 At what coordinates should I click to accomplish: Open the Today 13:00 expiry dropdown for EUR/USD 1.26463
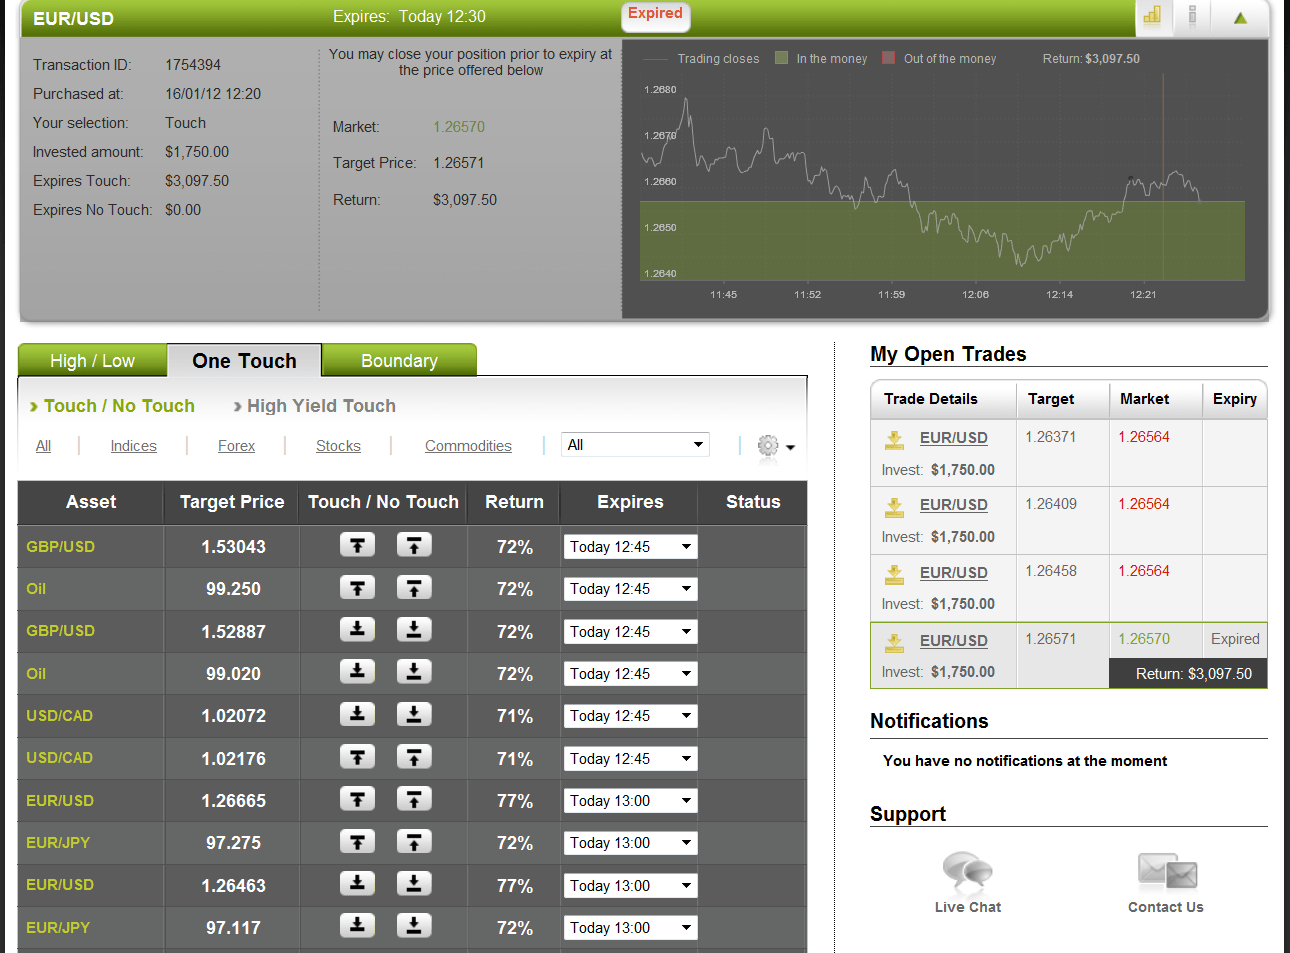point(630,885)
